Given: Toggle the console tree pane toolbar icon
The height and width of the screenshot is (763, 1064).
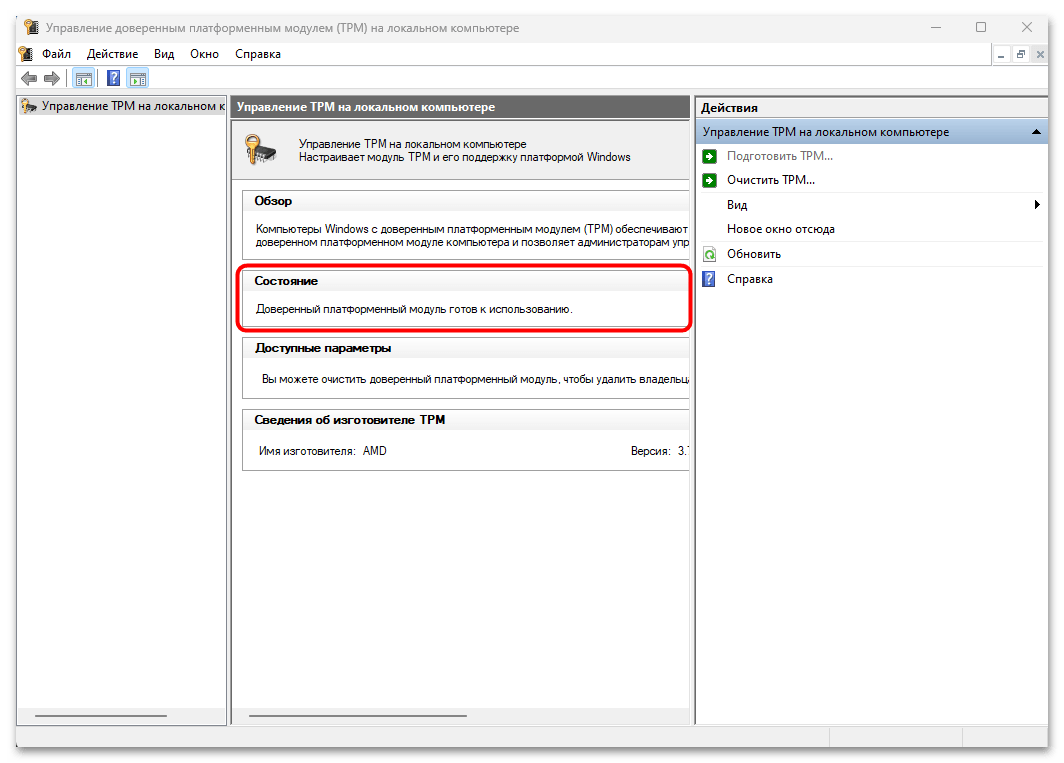Looking at the screenshot, I should click(x=84, y=78).
